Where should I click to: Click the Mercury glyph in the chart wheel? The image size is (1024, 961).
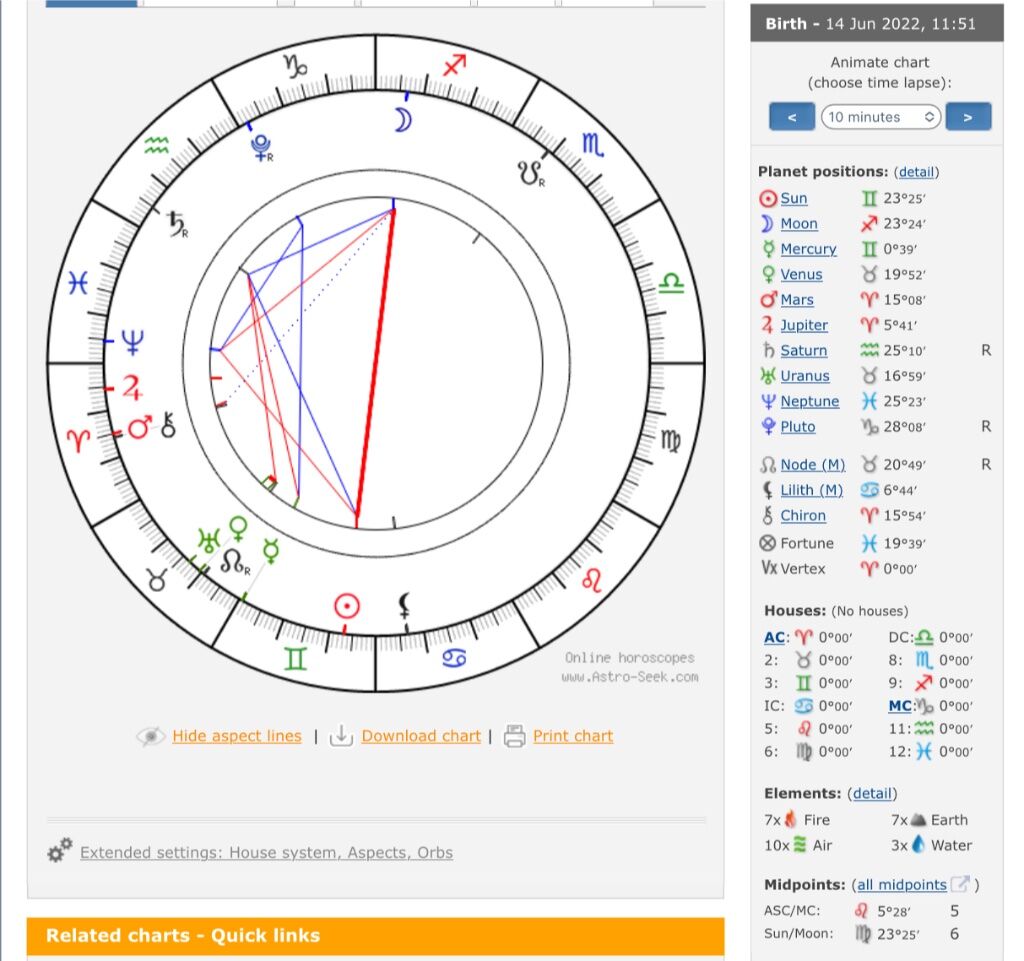pyautogui.click(x=271, y=550)
